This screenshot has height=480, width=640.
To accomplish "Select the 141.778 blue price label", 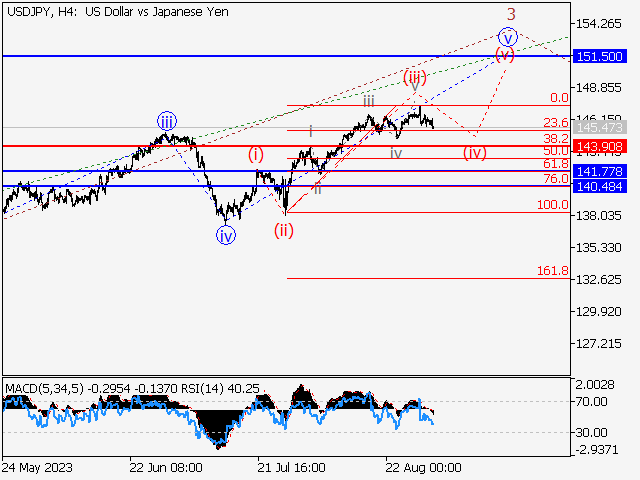I will pos(600,171).
